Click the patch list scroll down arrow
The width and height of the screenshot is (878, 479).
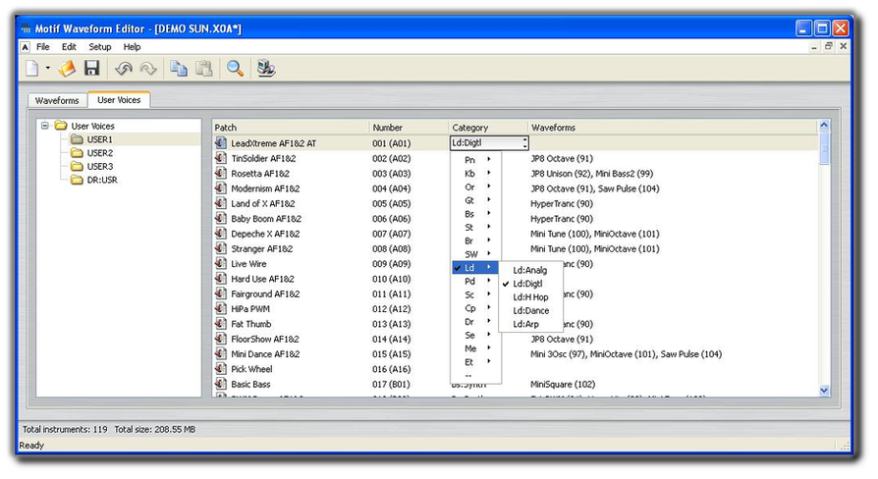[824, 390]
